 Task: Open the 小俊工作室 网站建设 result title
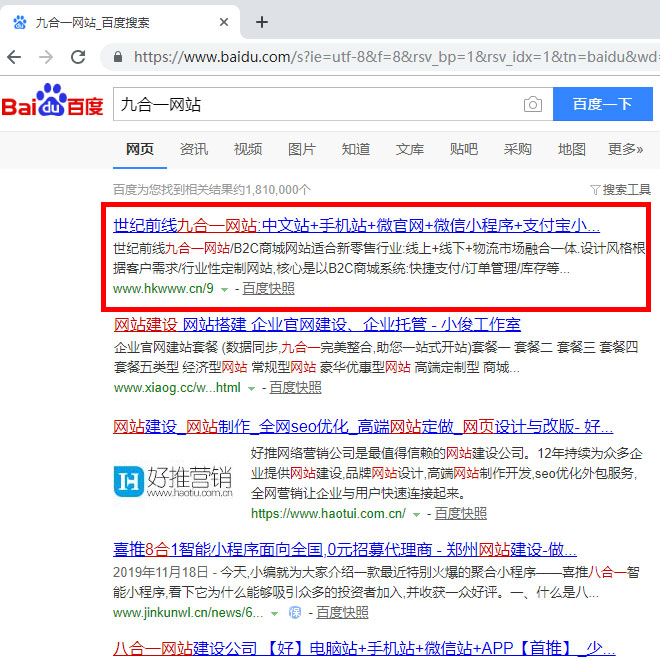[317, 325]
